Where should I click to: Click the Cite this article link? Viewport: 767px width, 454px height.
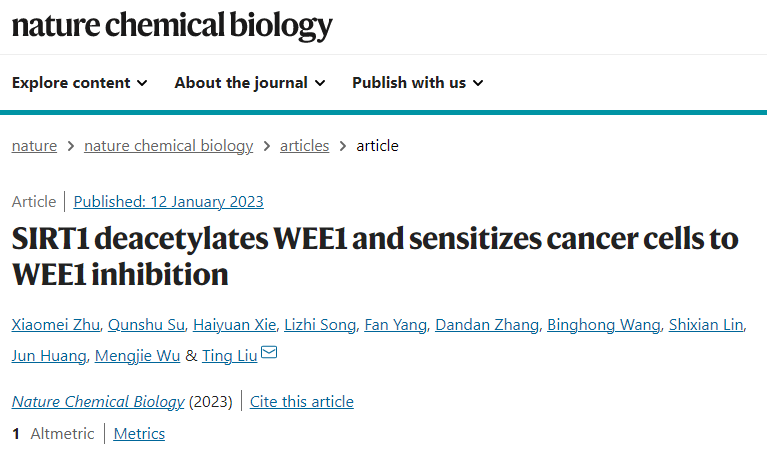[302, 402]
